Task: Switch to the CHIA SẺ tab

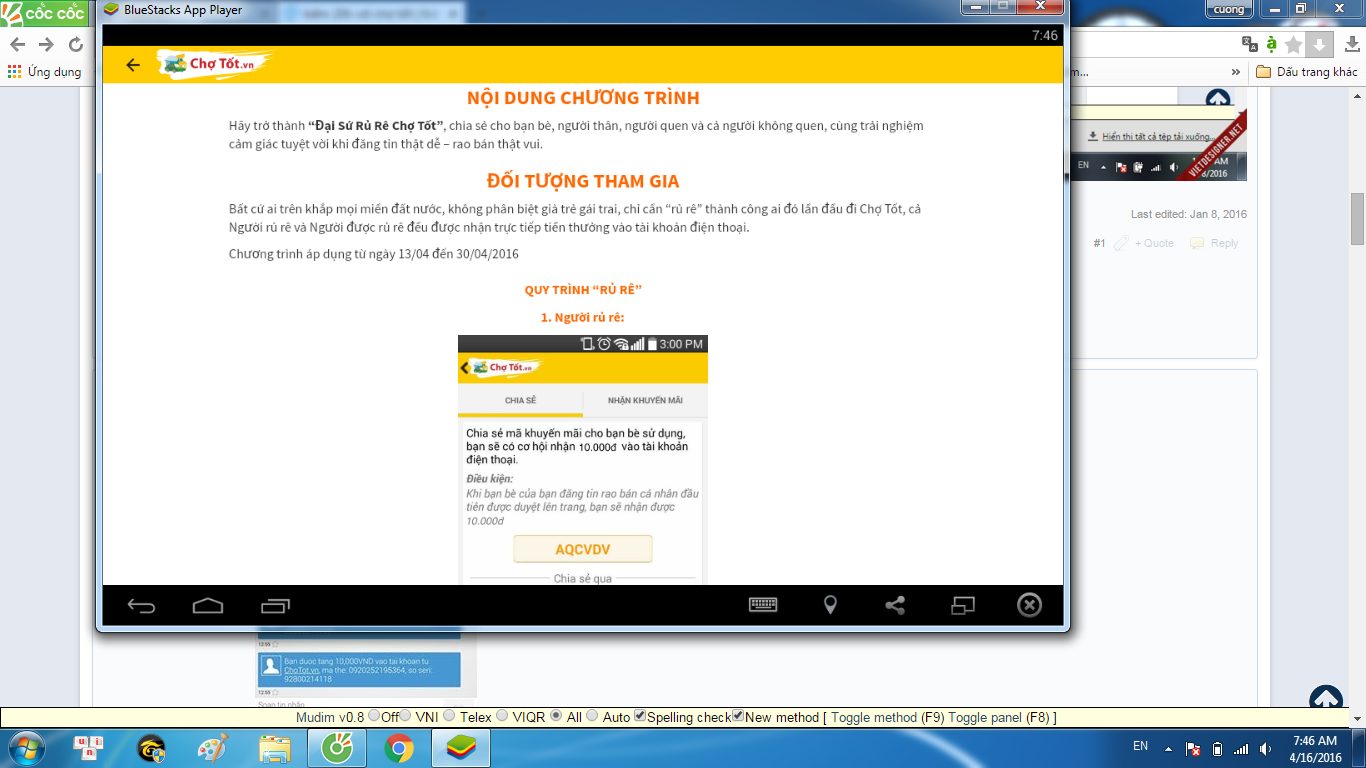Action: click(520, 400)
